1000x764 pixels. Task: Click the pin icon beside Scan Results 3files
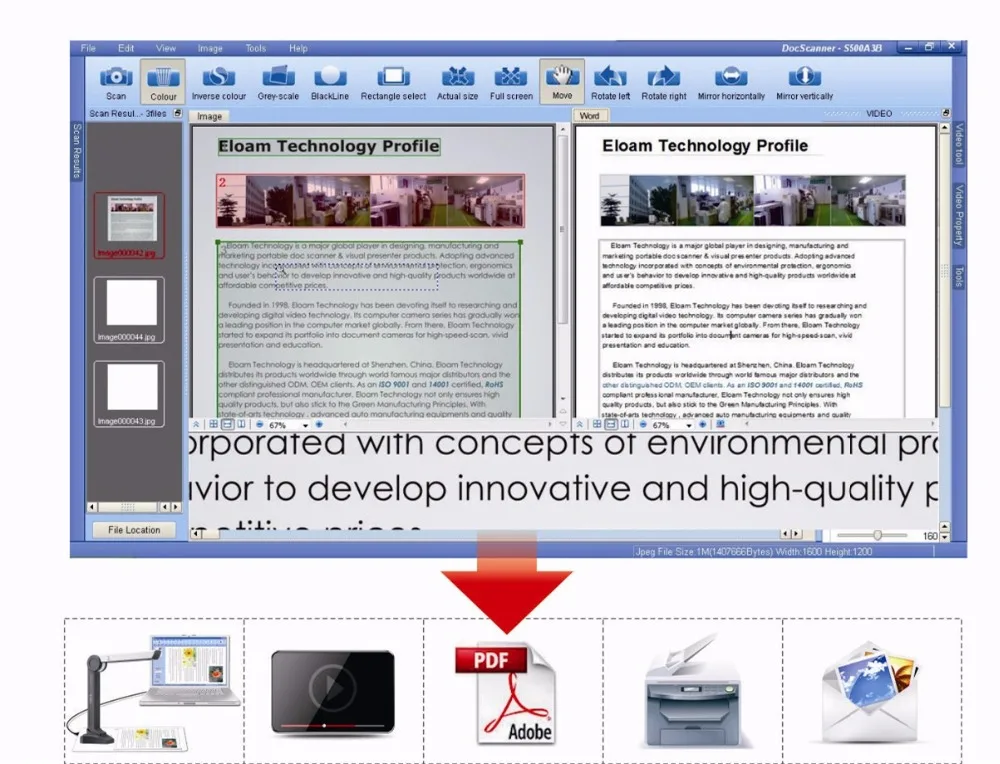177,113
